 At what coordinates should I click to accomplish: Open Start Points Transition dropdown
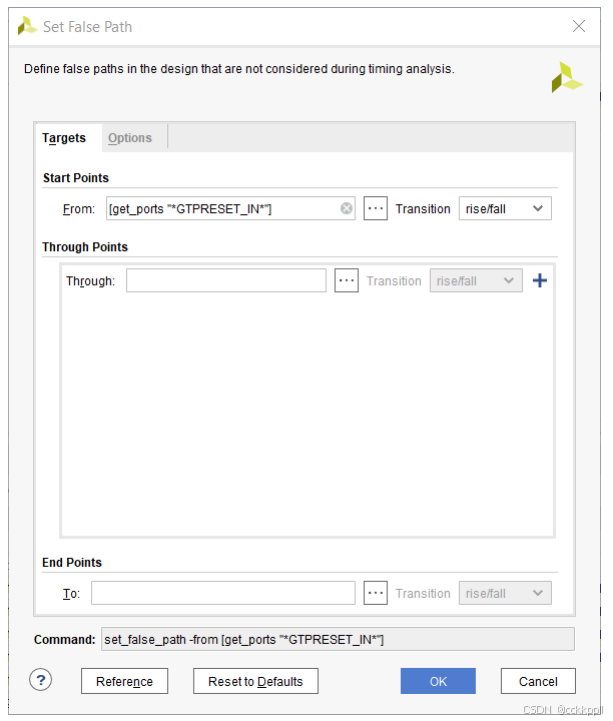[x=505, y=208]
